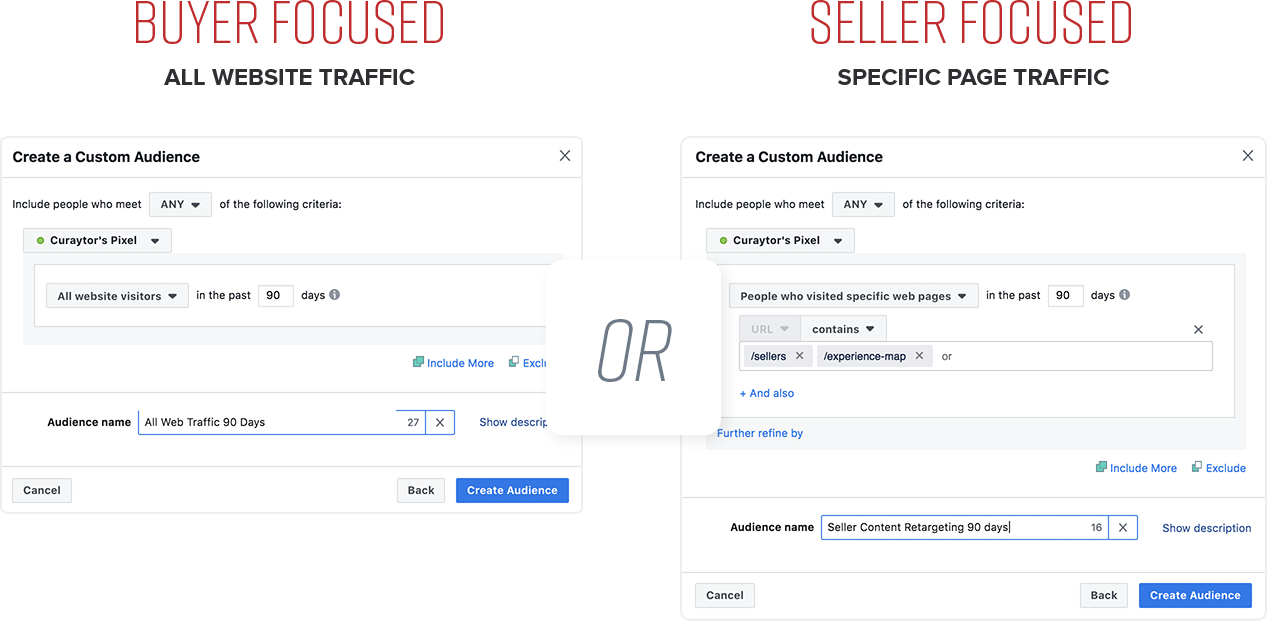Remove the /sellers URL tag
Viewport: 1267px width, 621px height.
tap(799, 356)
